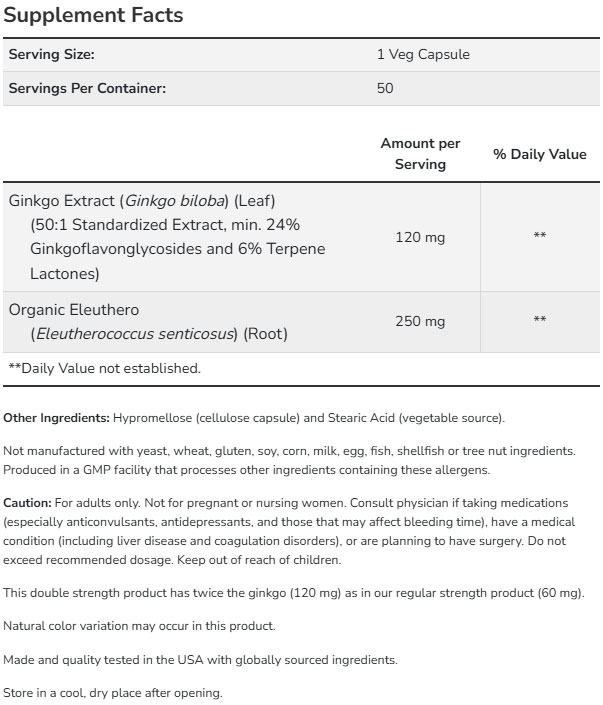Click the Serving Size label
This screenshot has width=603, height=705.
(x=51, y=55)
